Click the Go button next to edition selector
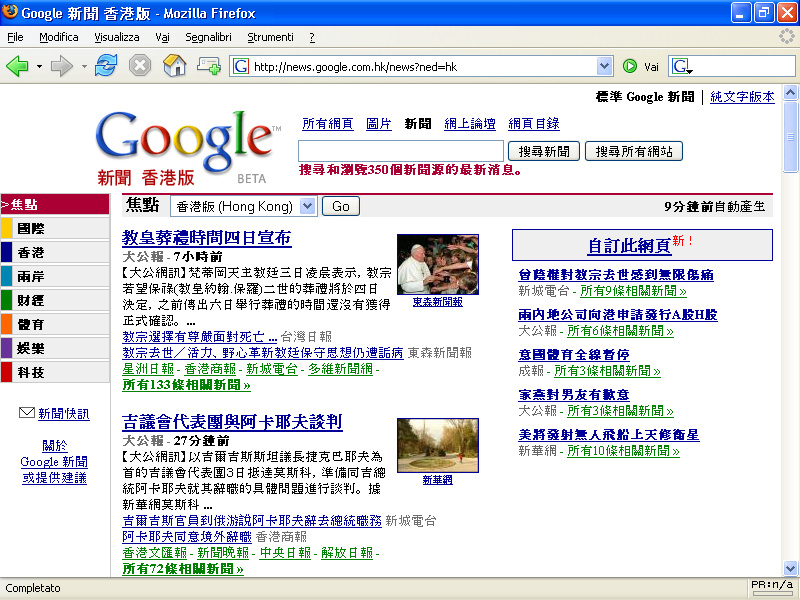Image resolution: width=800 pixels, height=600 pixels. [x=341, y=206]
